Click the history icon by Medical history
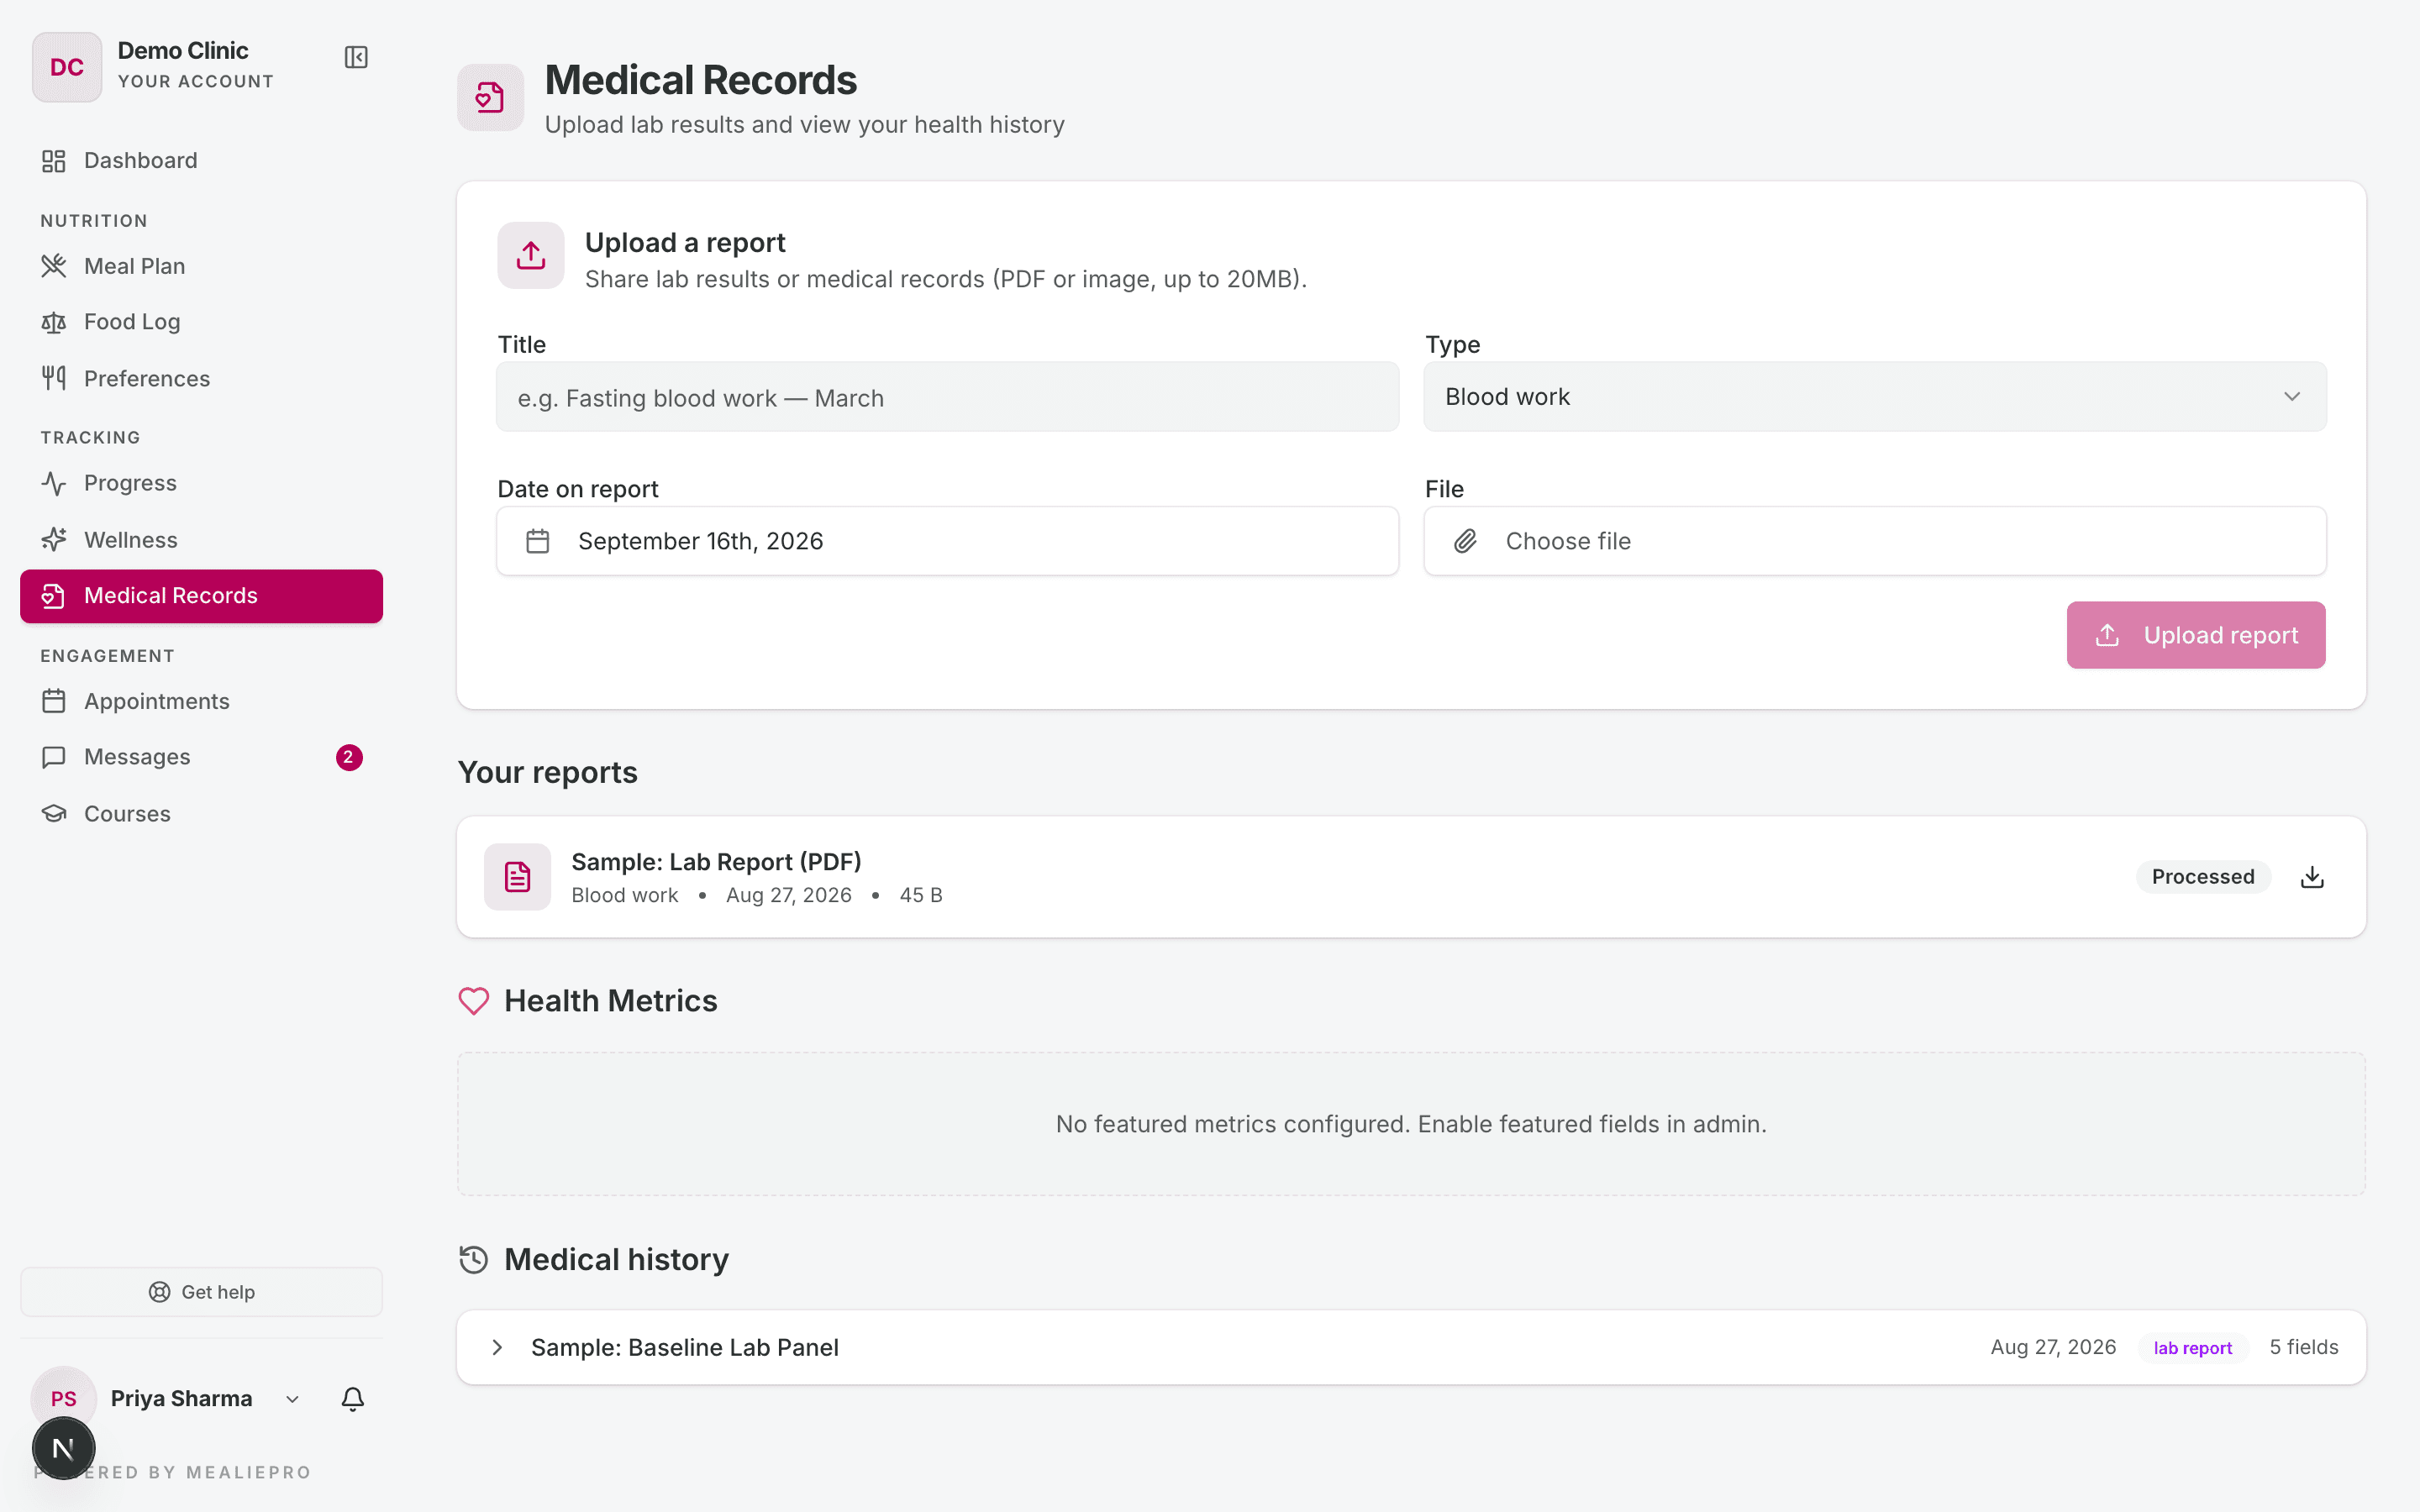 pyautogui.click(x=474, y=1260)
